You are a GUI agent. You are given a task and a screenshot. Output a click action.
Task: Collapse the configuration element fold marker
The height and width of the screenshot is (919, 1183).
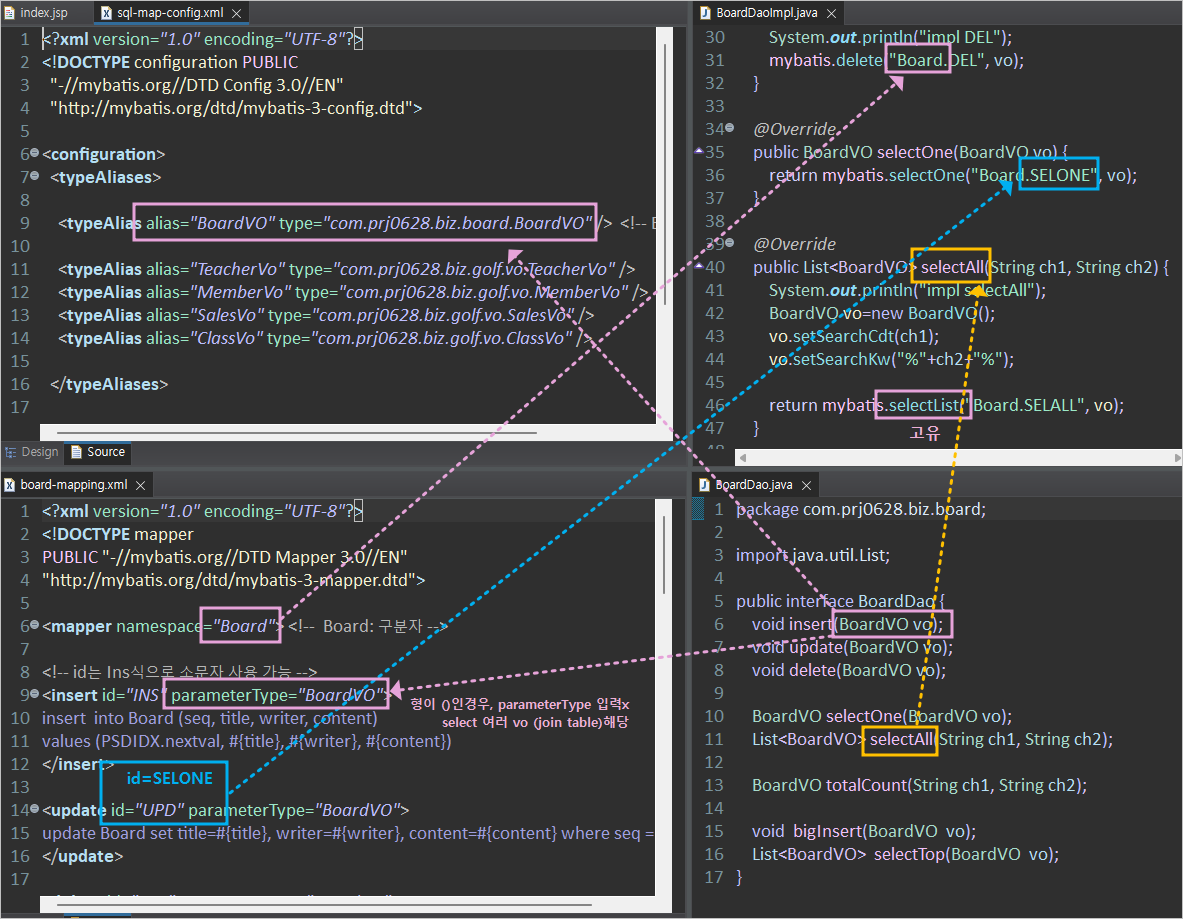click(x=35, y=153)
